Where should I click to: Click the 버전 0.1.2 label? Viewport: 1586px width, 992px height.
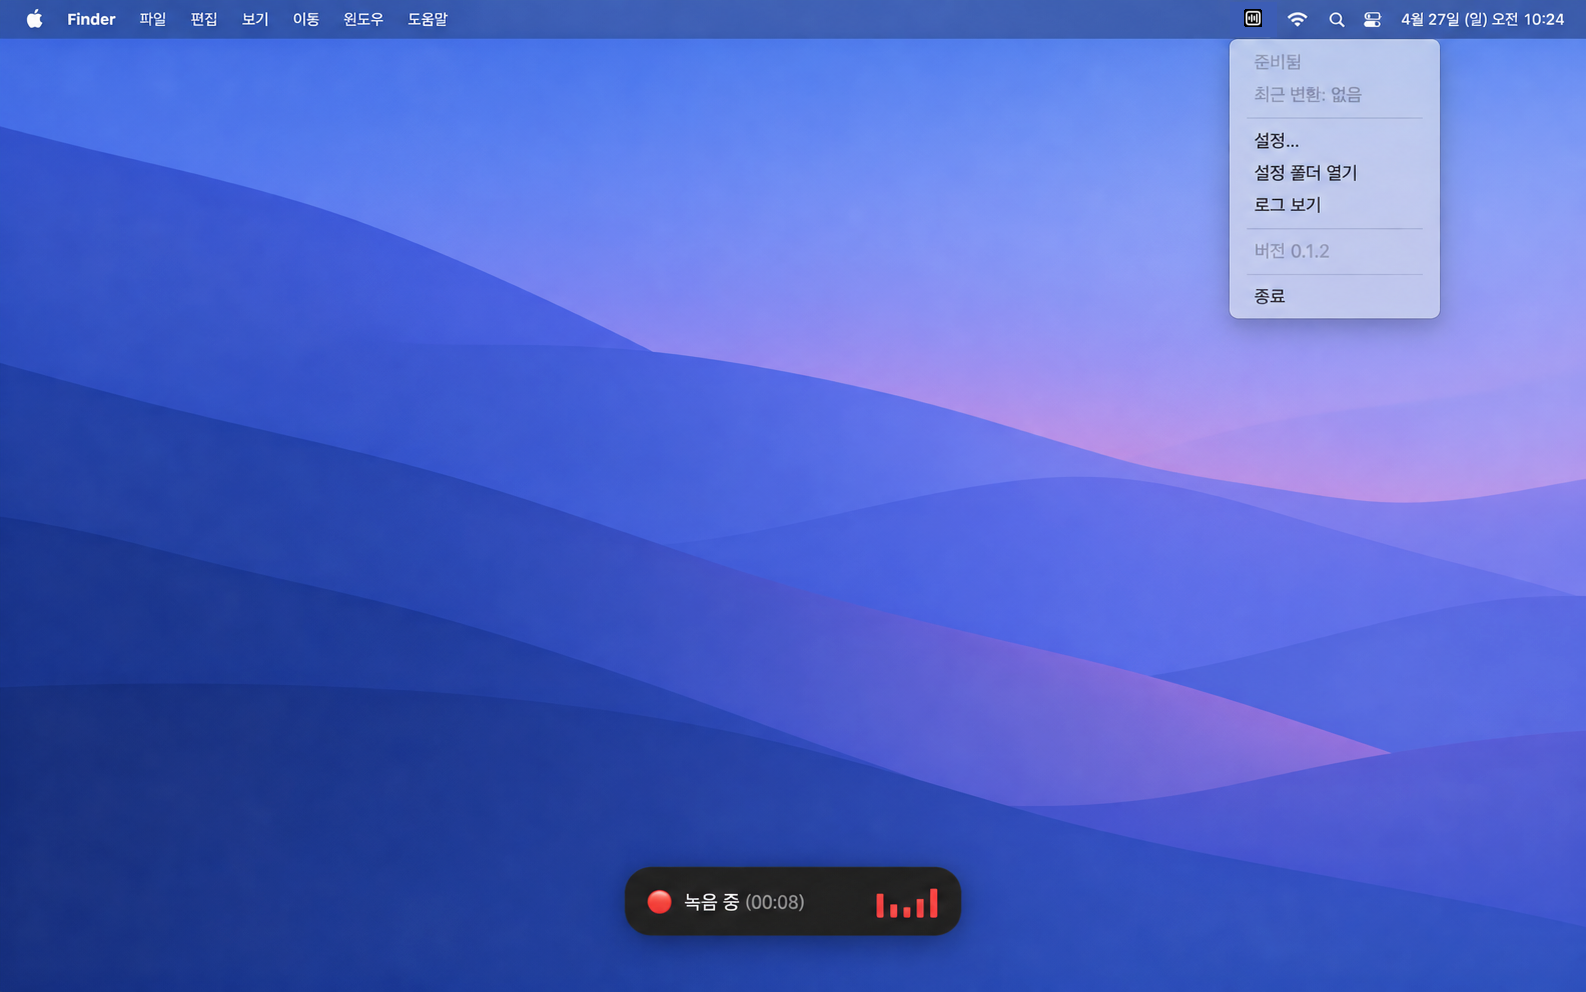[1334, 251]
